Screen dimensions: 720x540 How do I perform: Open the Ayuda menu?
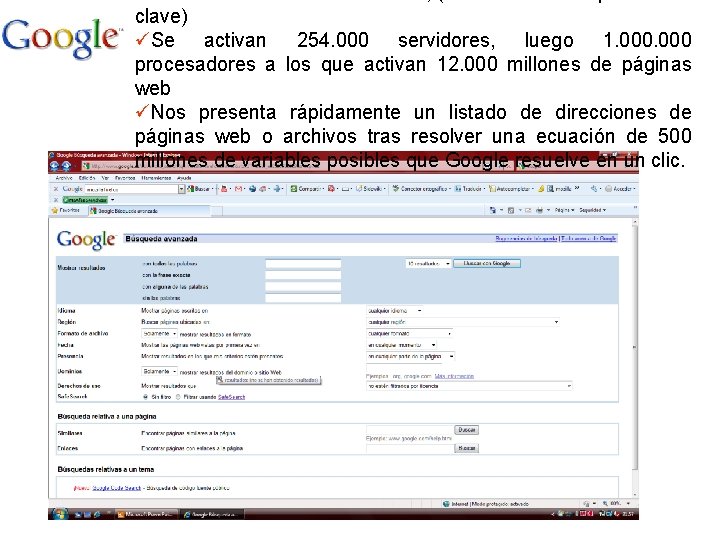coord(184,178)
